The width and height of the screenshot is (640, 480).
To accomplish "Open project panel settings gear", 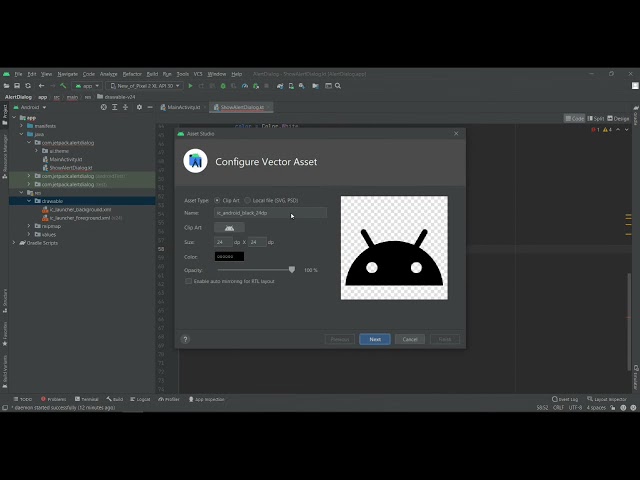I will click(x=139, y=107).
